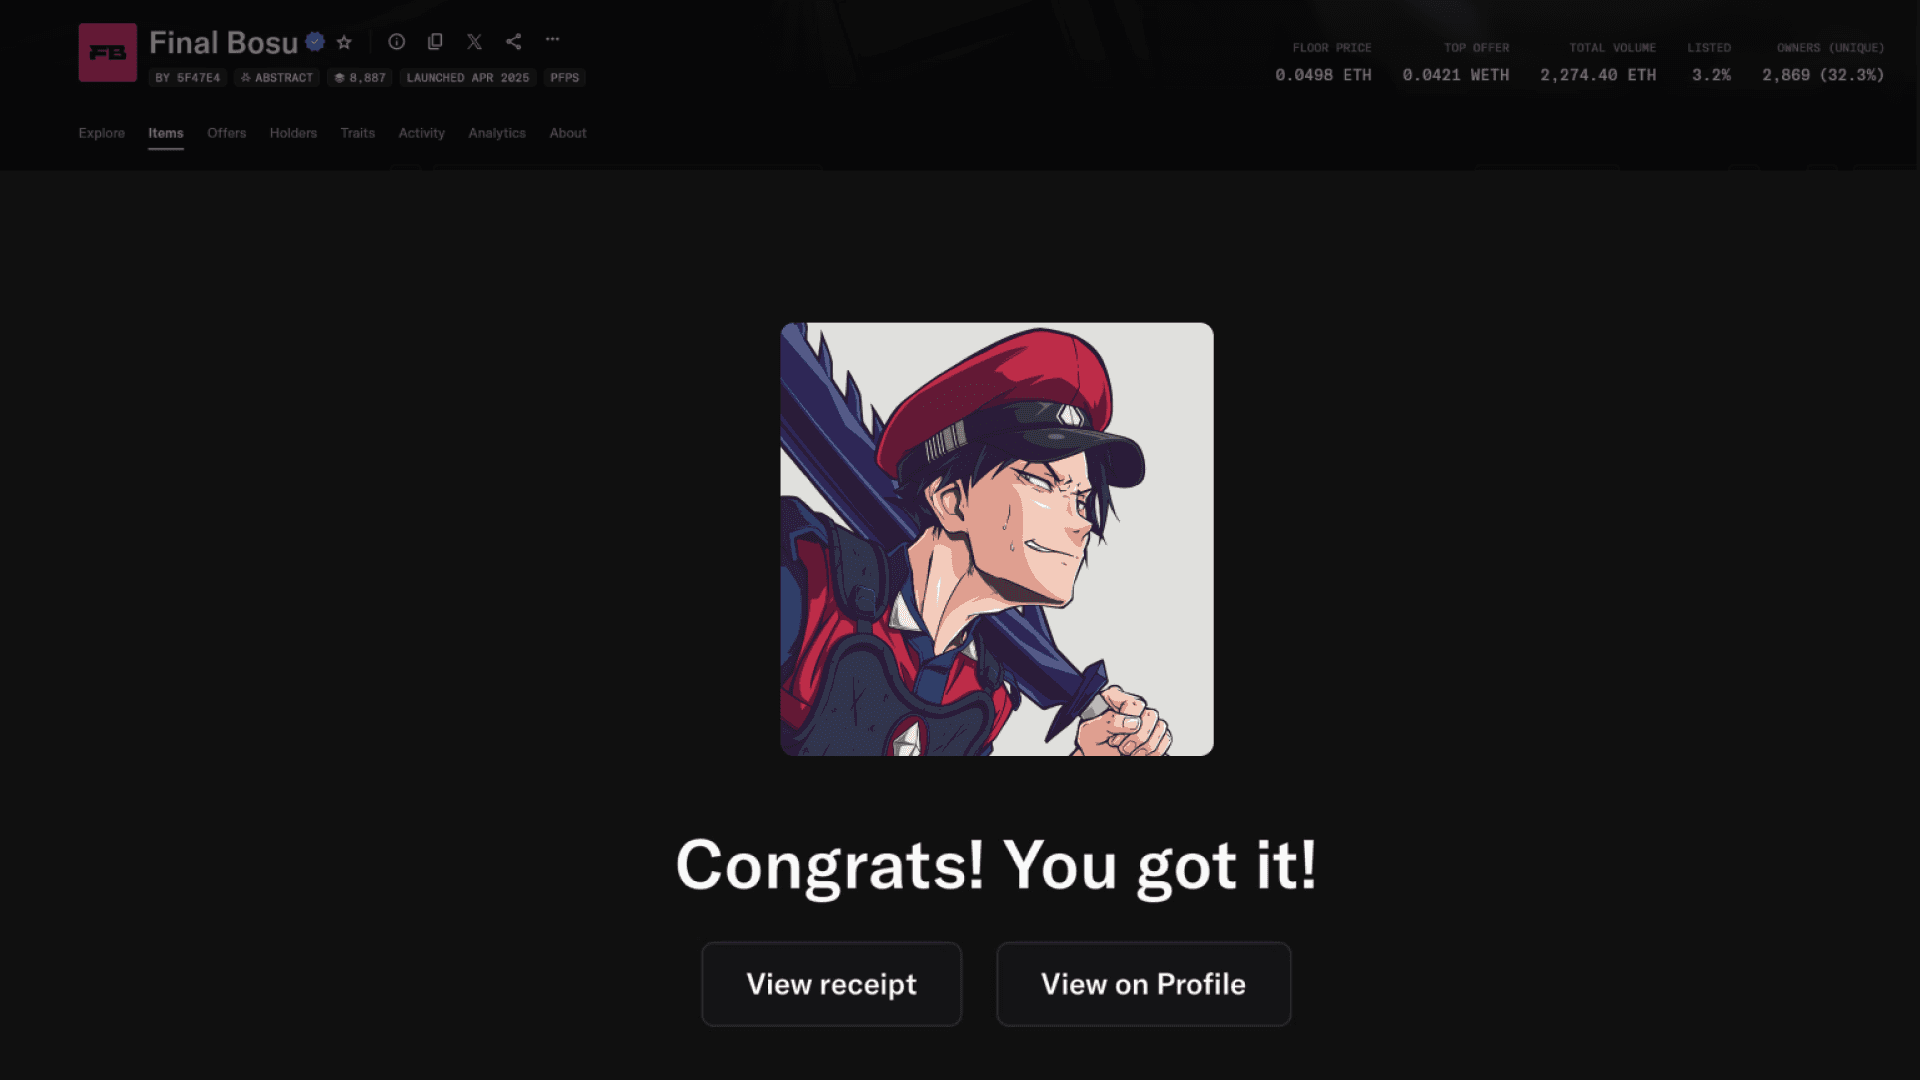Copy the collection address with the copy icon

pyautogui.click(x=435, y=42)
